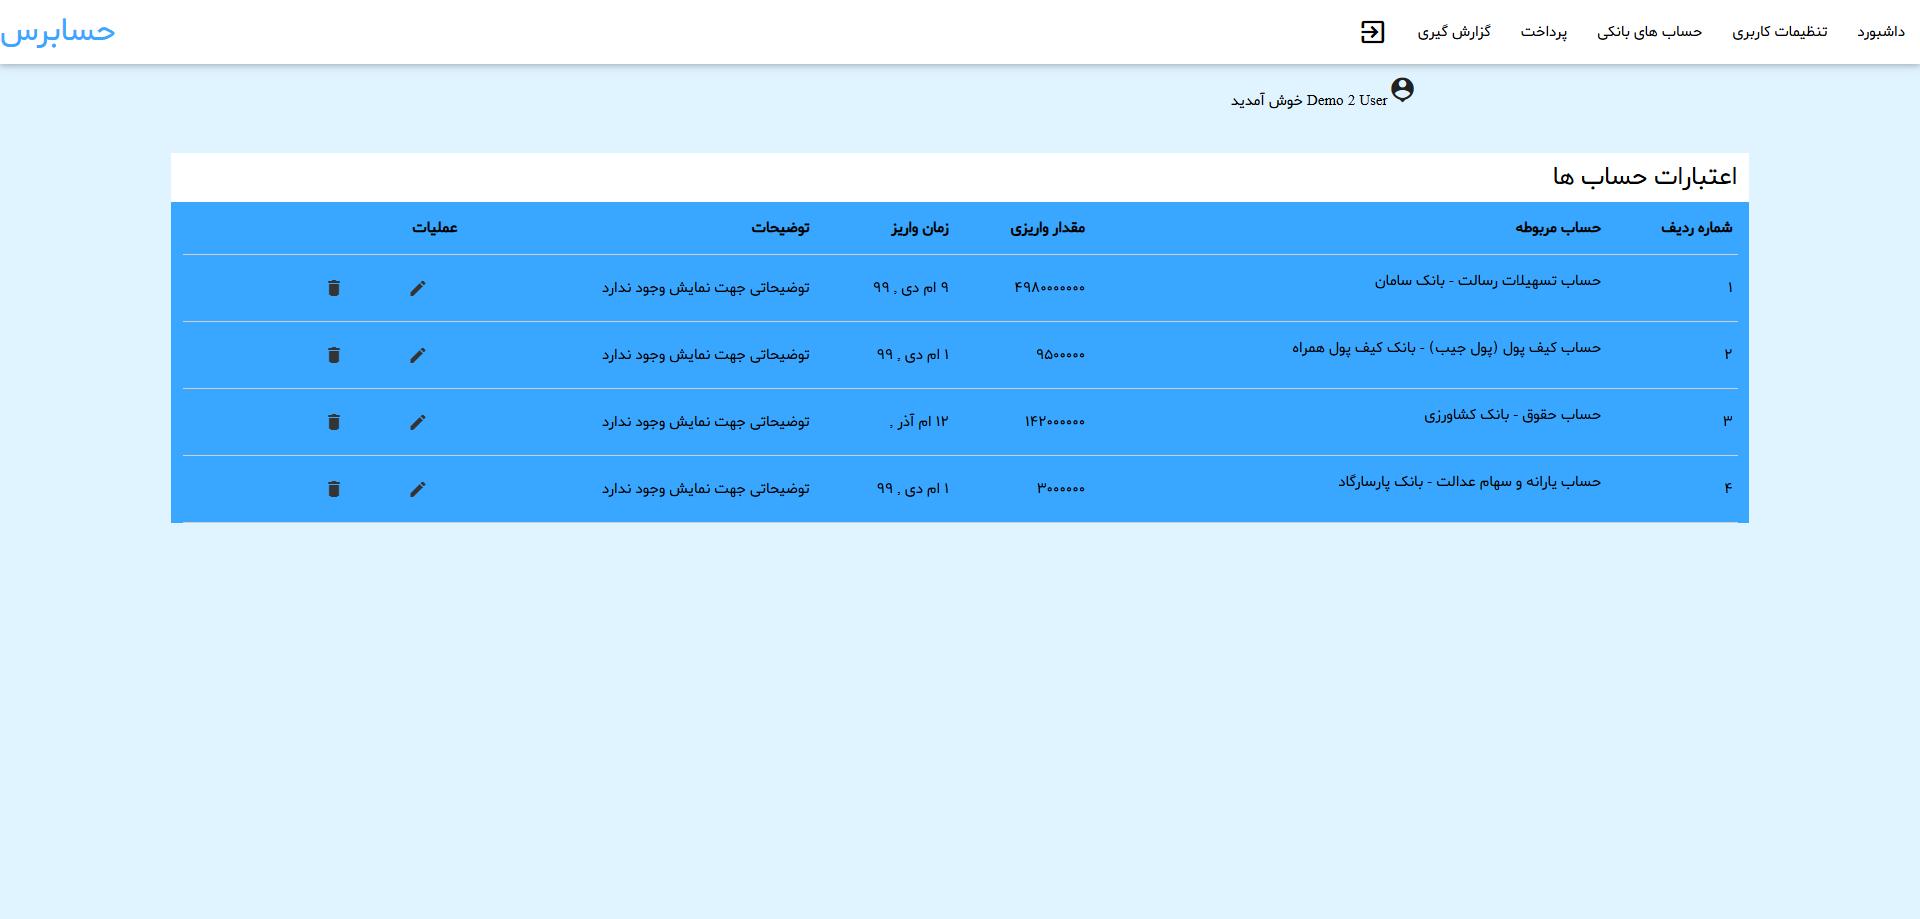
Task: Delete the بانک پاسارگاد account row
Action: [334, 489]
